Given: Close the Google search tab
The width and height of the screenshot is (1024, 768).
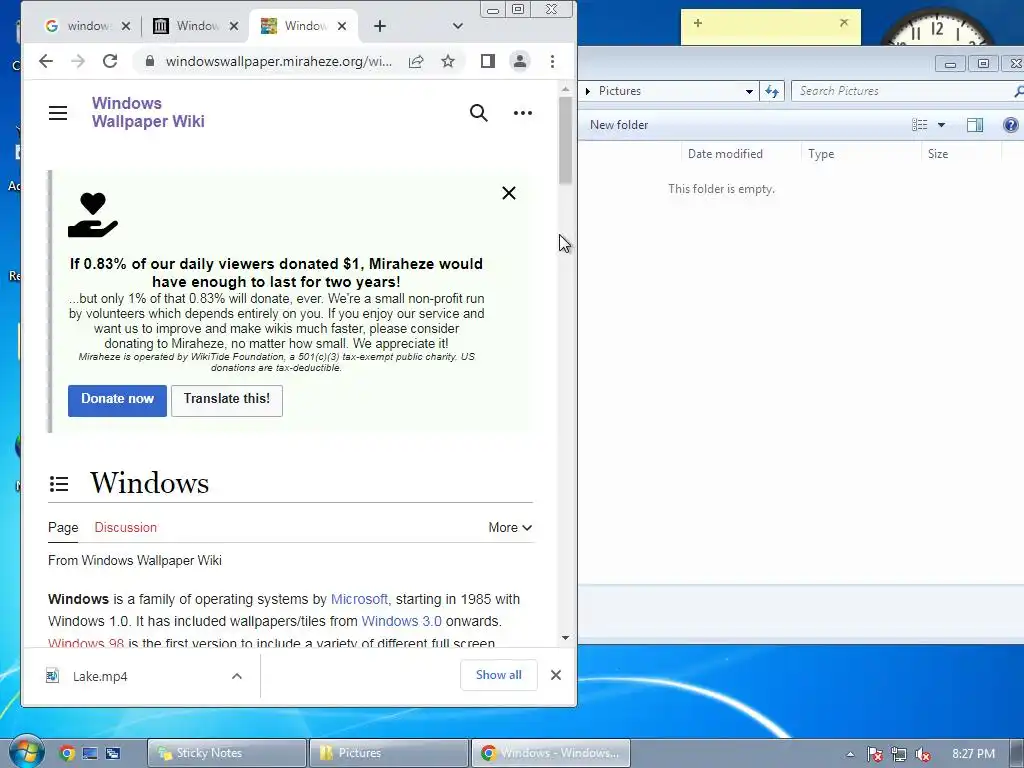Looking at the screenshot, I should click(126, 26).
